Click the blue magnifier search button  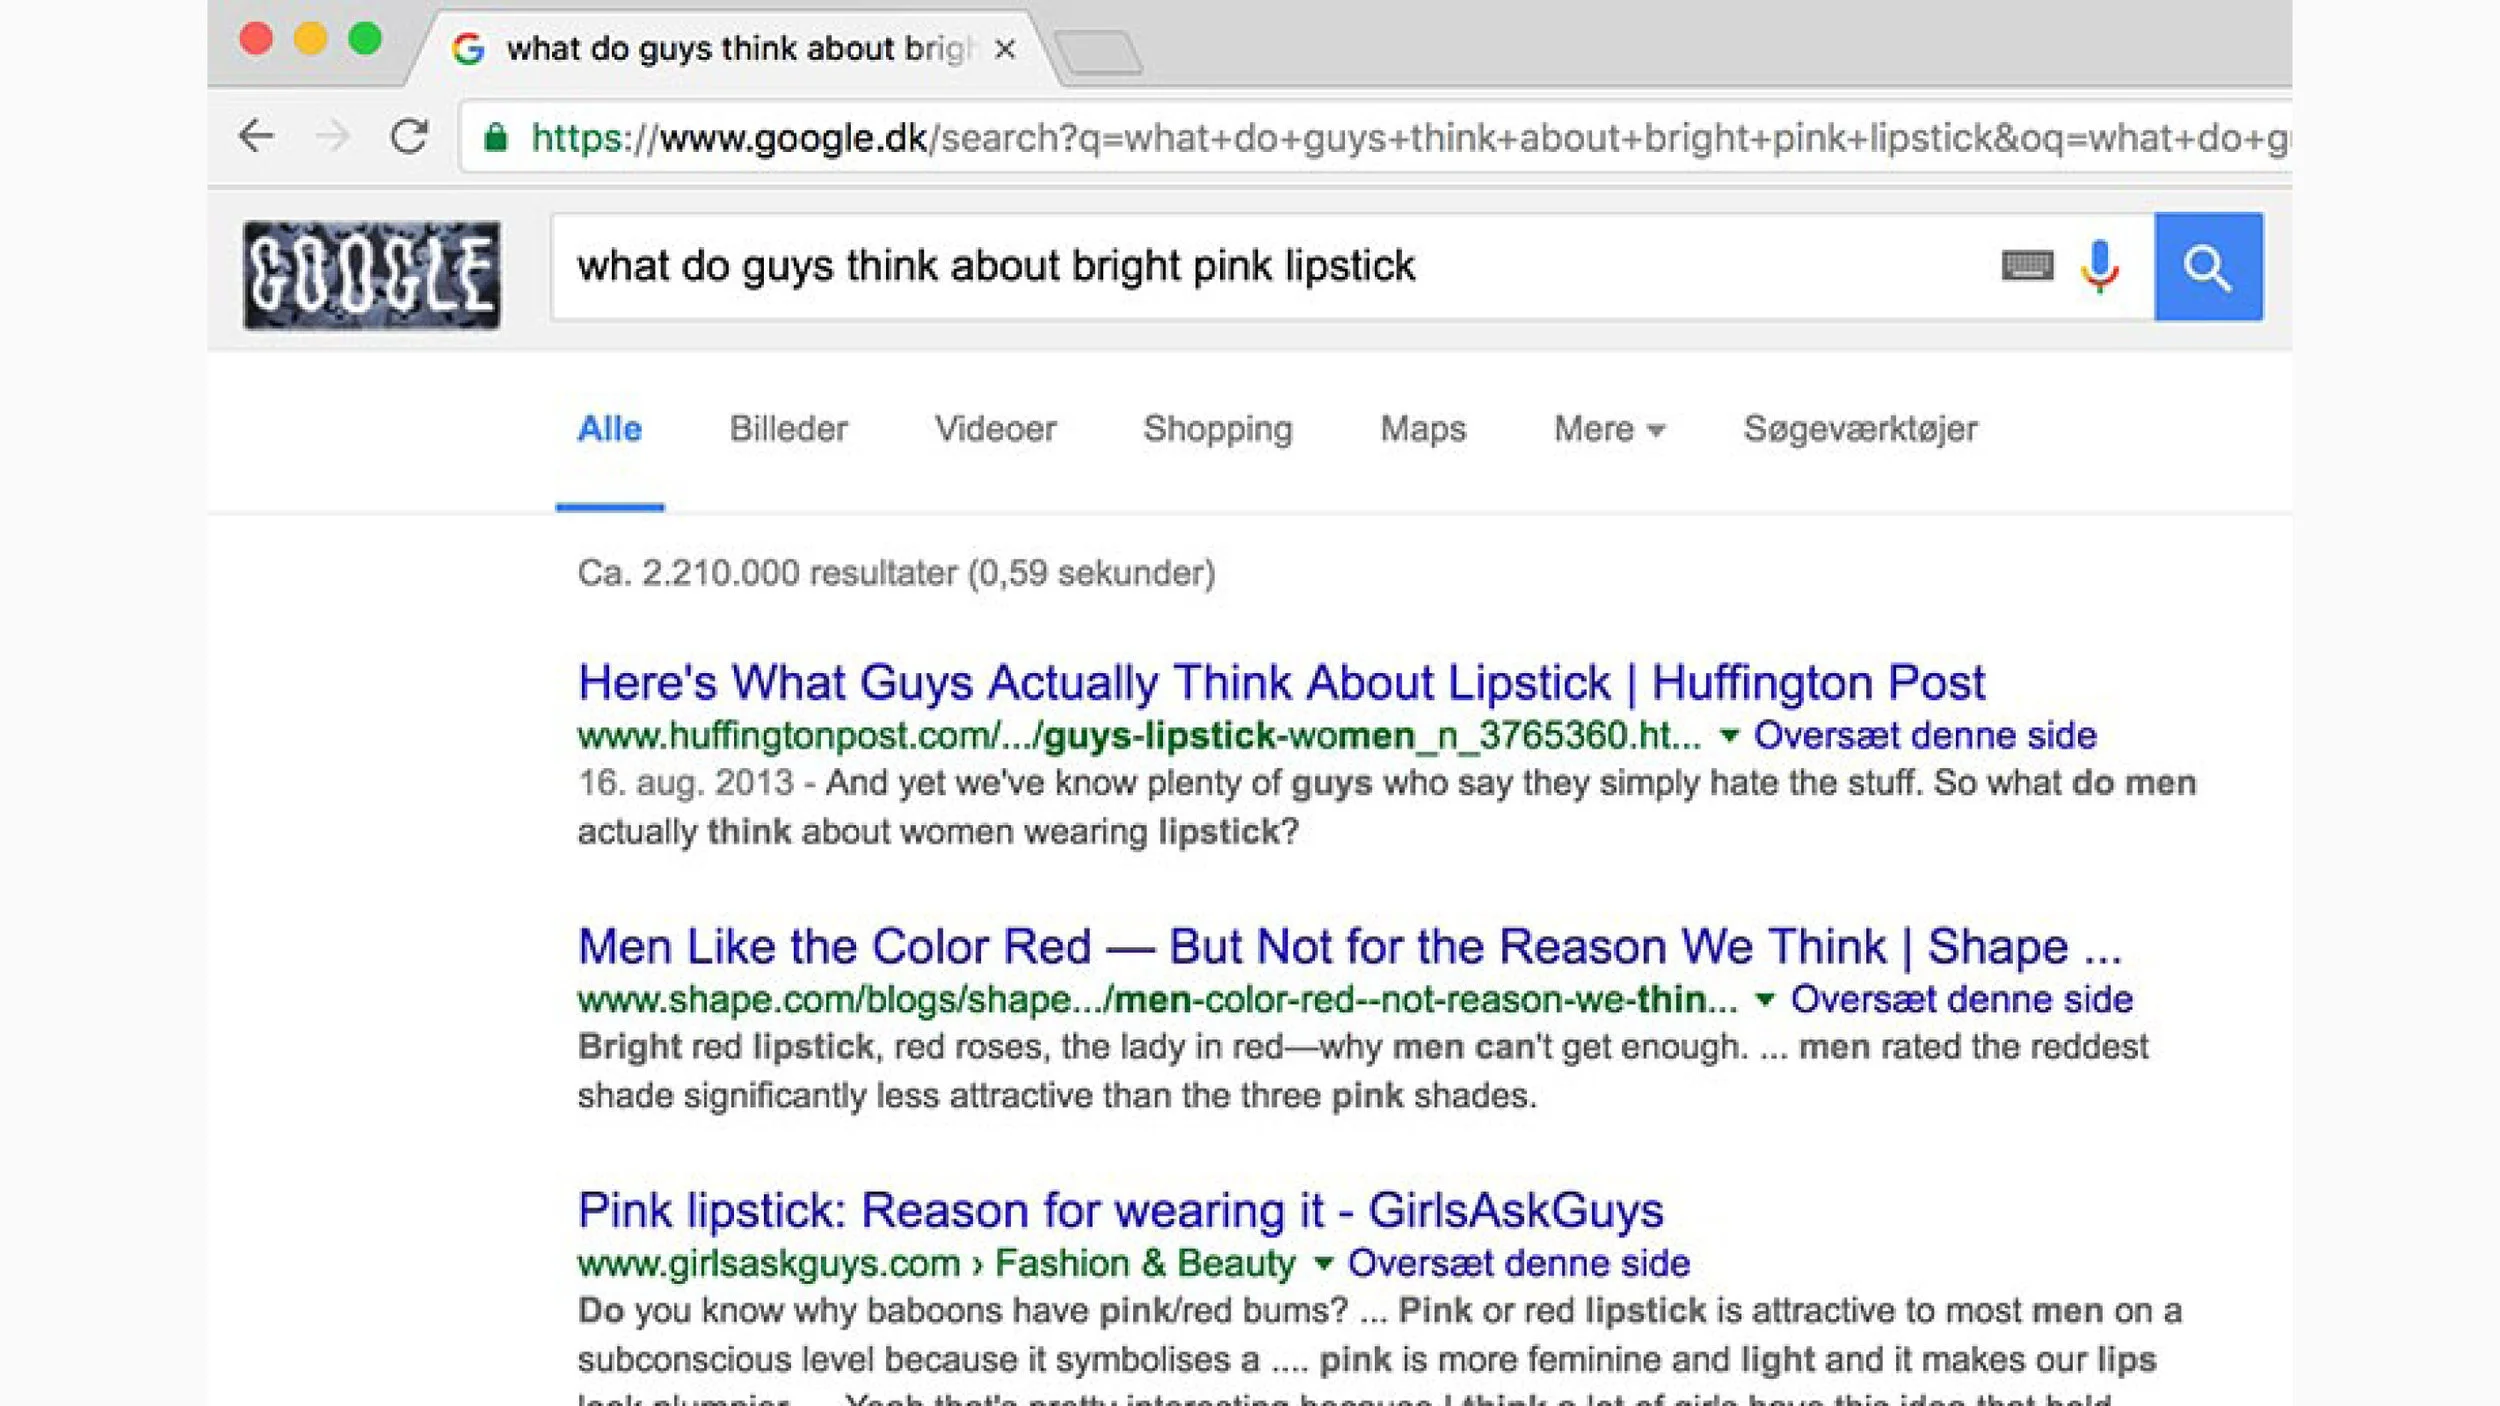pyautogui.click(x=2208, y=267)
